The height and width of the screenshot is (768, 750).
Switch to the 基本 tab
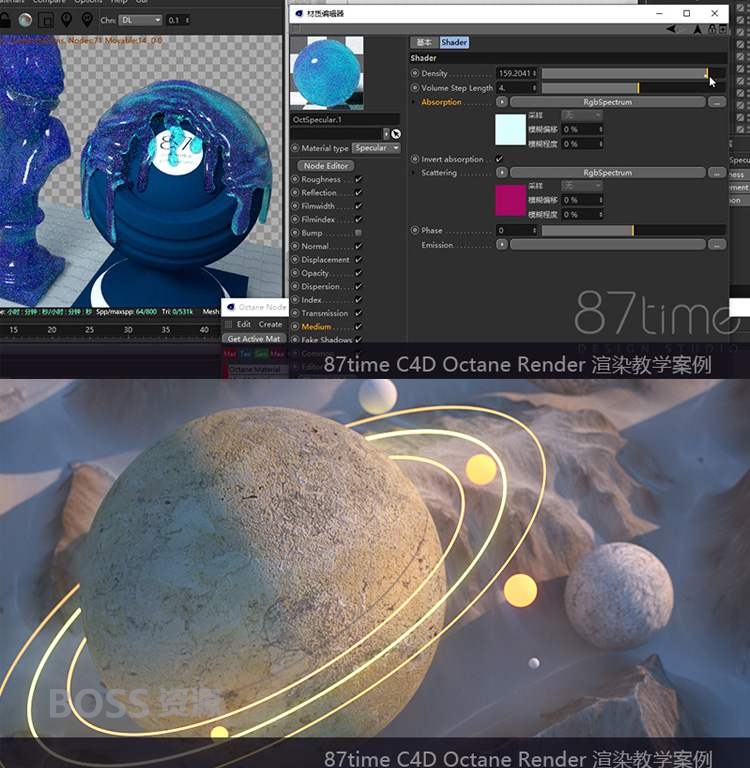[424, 42]
